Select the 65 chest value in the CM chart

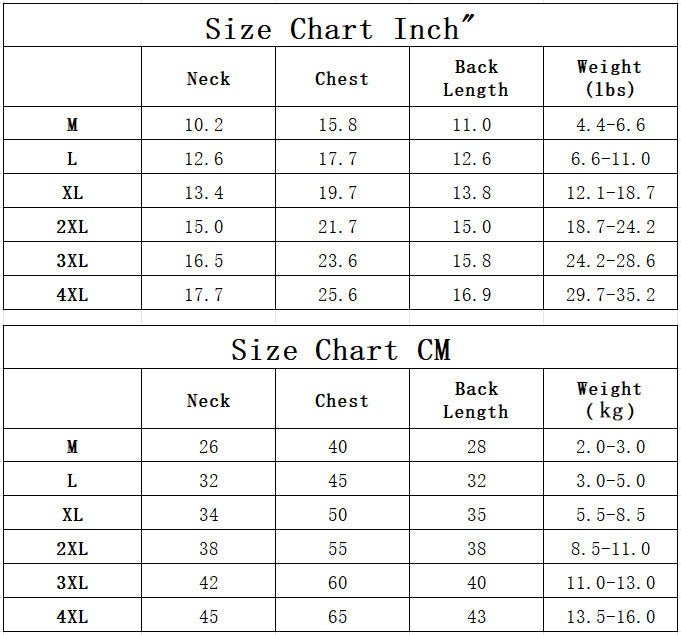click(x=338, y=616)
